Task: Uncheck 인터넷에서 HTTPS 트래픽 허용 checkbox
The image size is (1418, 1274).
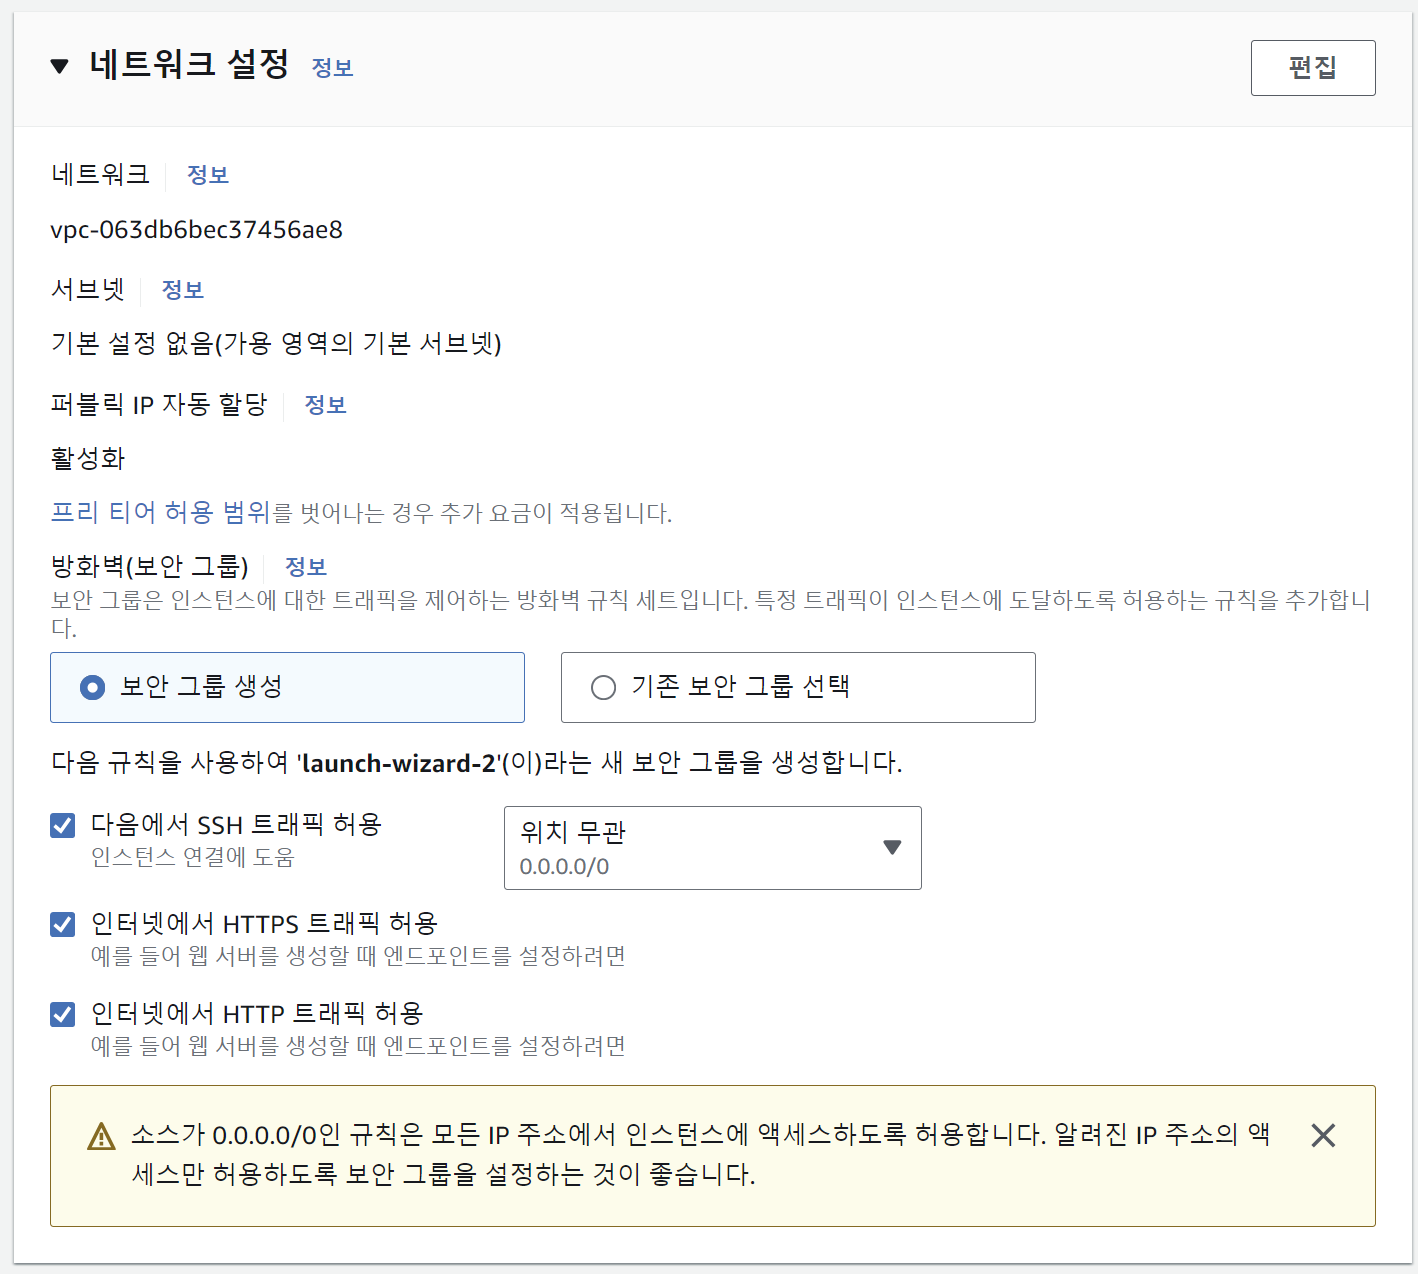Action: click(x=63, y=924)
